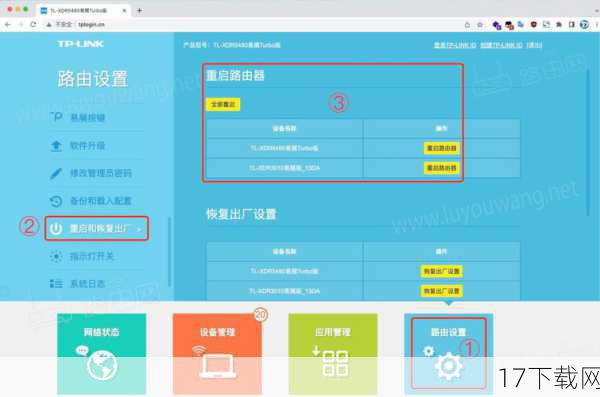Reload the page with the refresh icon

[33, 25]
